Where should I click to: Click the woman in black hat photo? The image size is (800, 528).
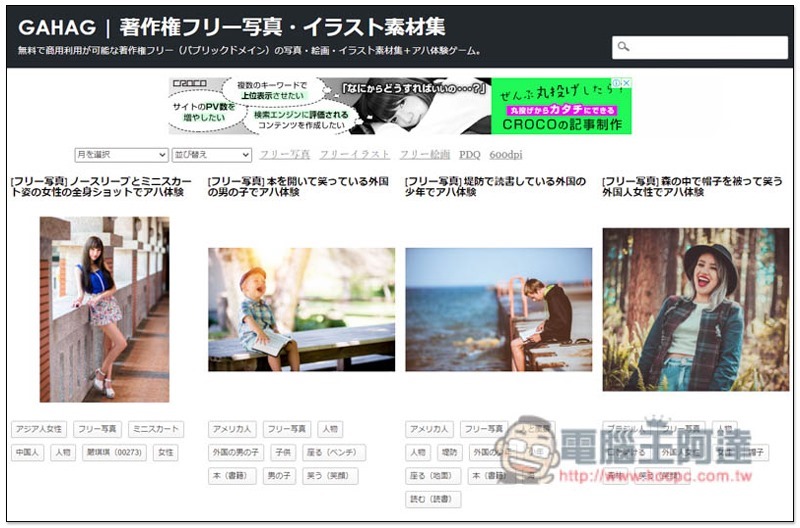[695, 309]
